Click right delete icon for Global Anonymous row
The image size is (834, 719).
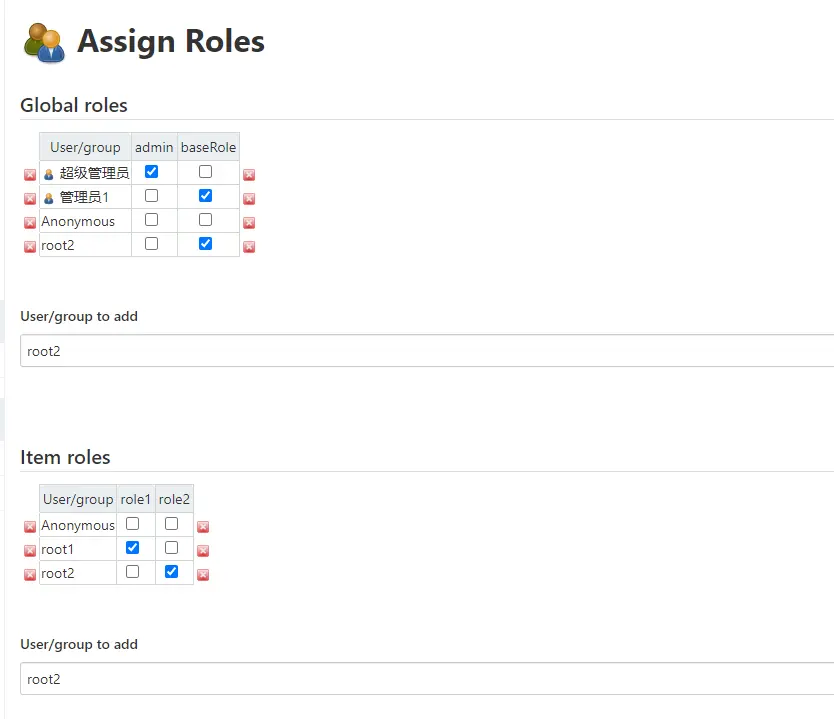click(x=249, y=223)
